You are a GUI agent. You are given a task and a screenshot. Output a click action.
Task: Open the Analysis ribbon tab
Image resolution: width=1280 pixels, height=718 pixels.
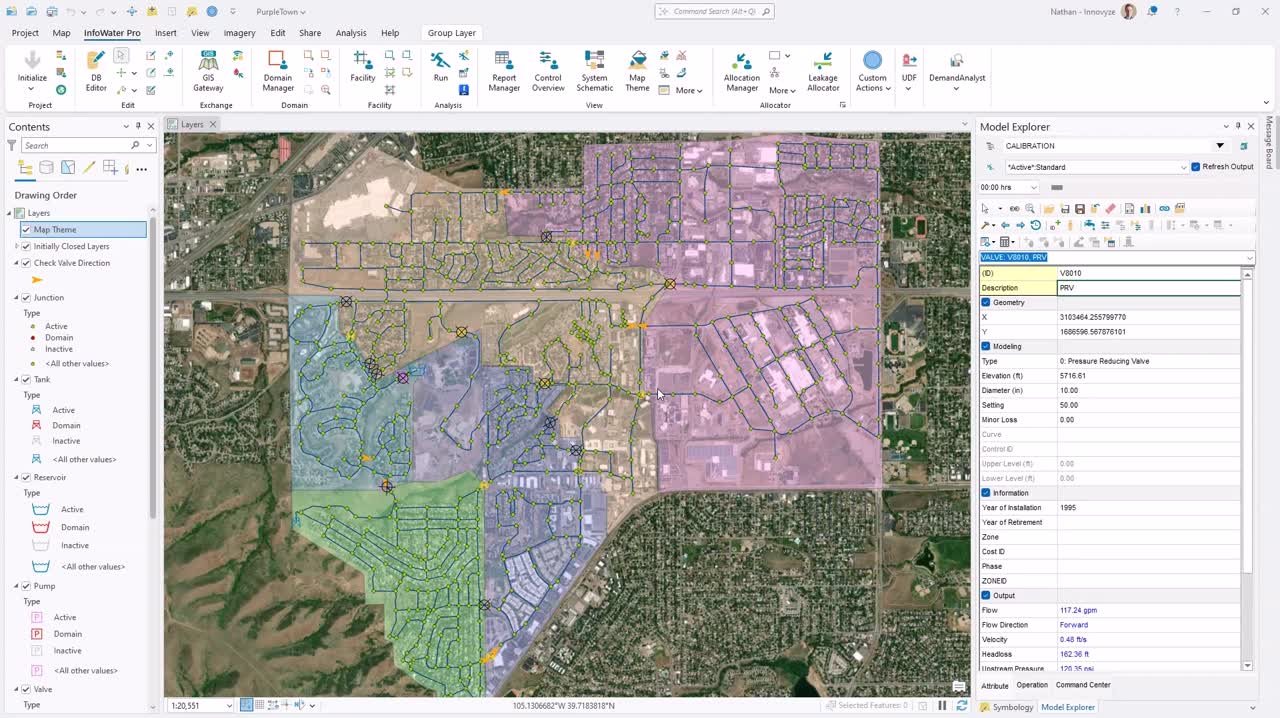pos(351,33)
